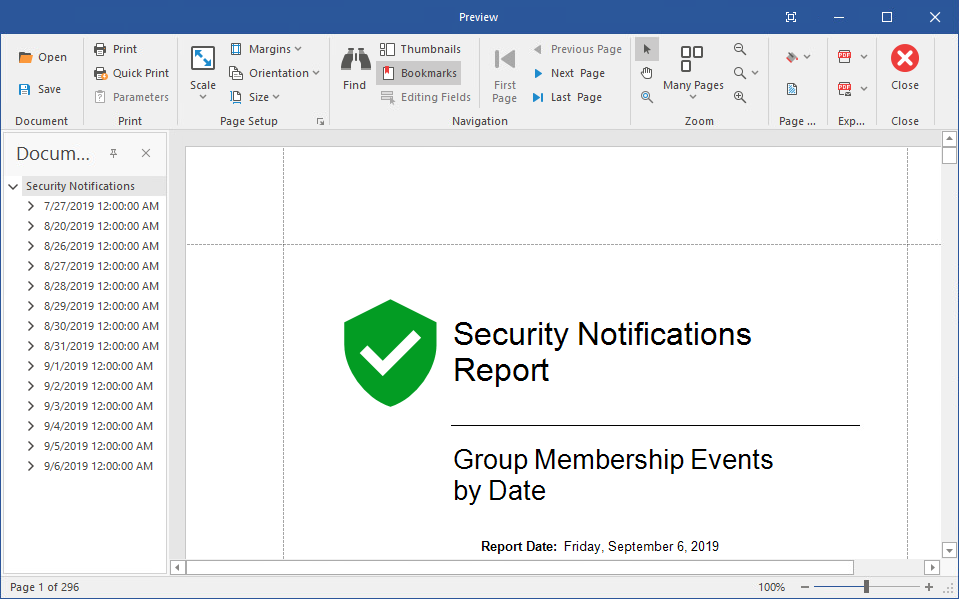Click the Find binoculars icon
The image size is (959, 599).
click(354, 60)
